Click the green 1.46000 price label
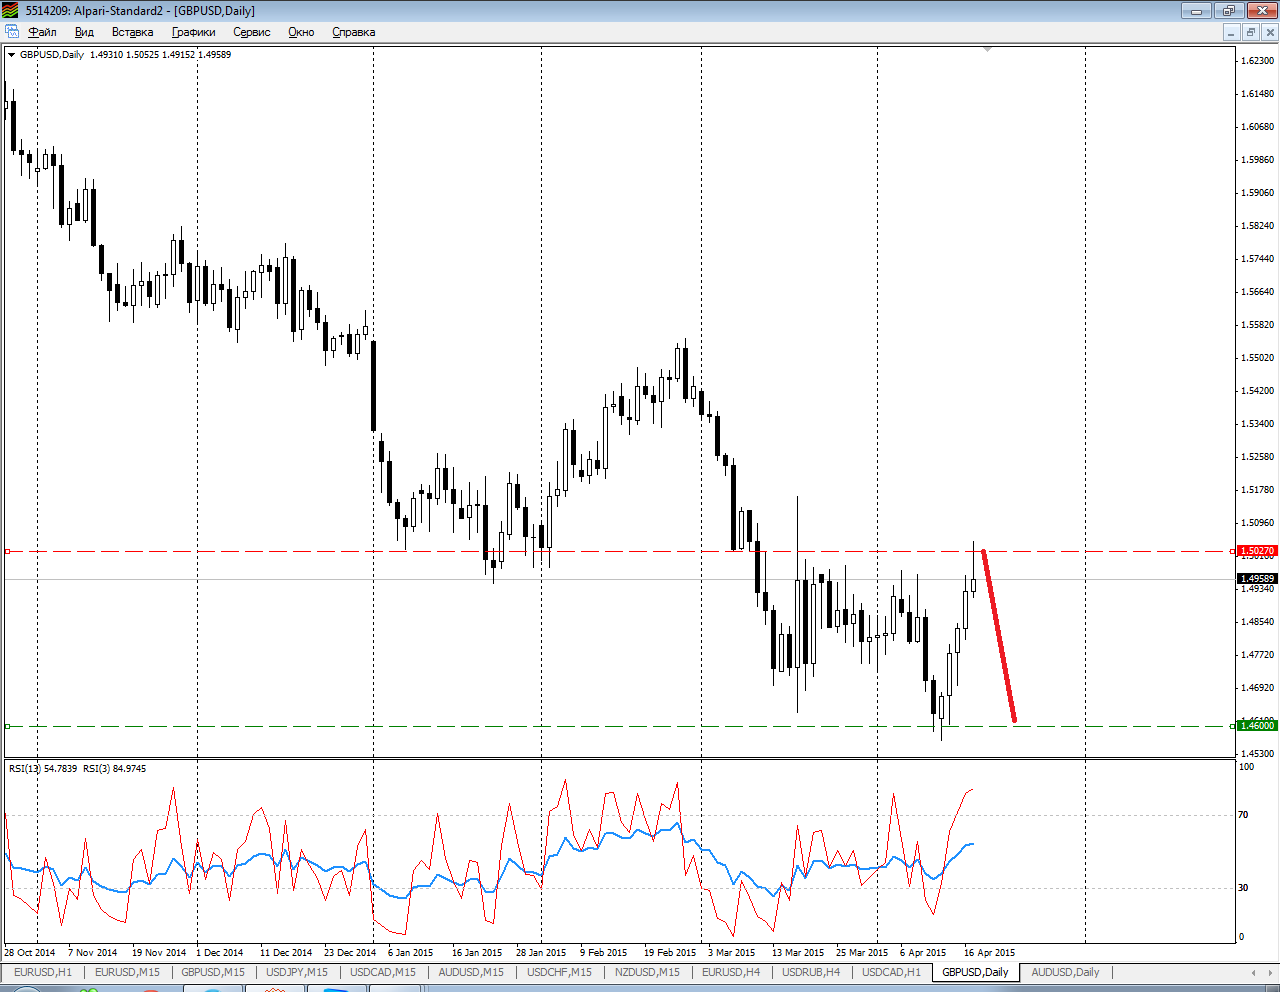Screen dimensions: 1280x992 [1257, 726]
